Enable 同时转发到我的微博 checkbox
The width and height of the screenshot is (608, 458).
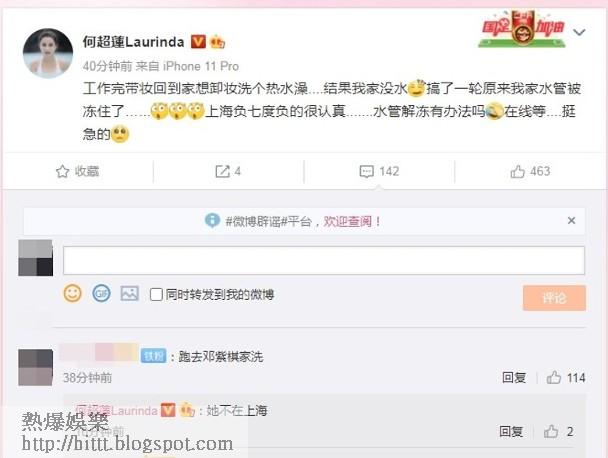click(156, 295)
